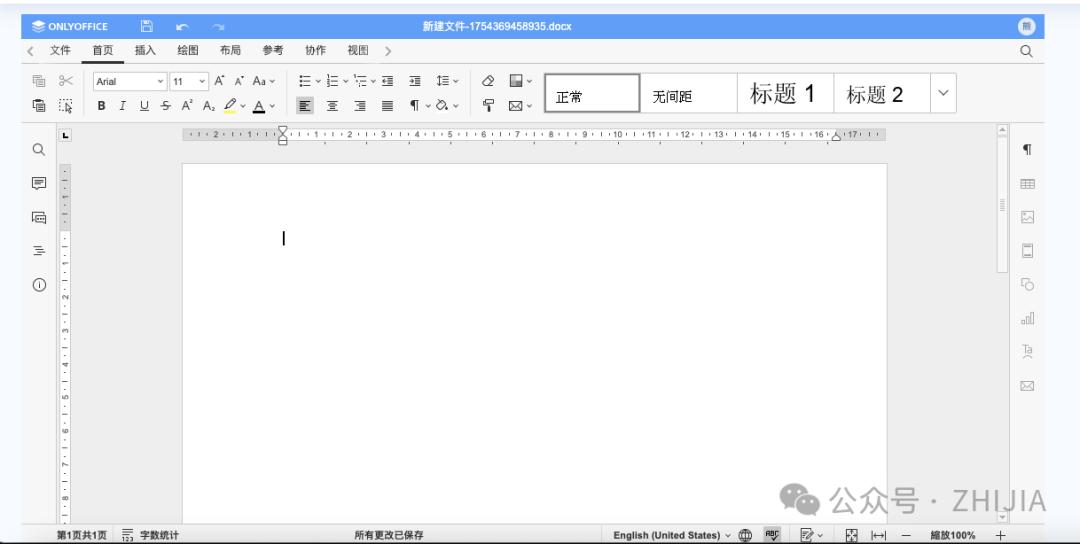Open table settings in right sidebar
Screen dimensions: 1080x544
point(1027,184)
